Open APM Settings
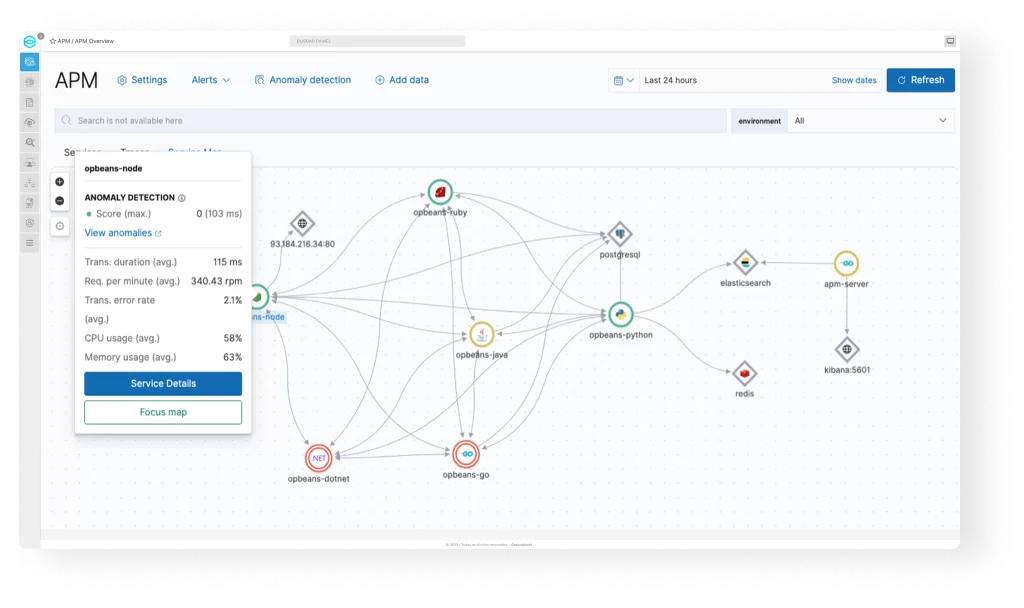 coord(142,80)
